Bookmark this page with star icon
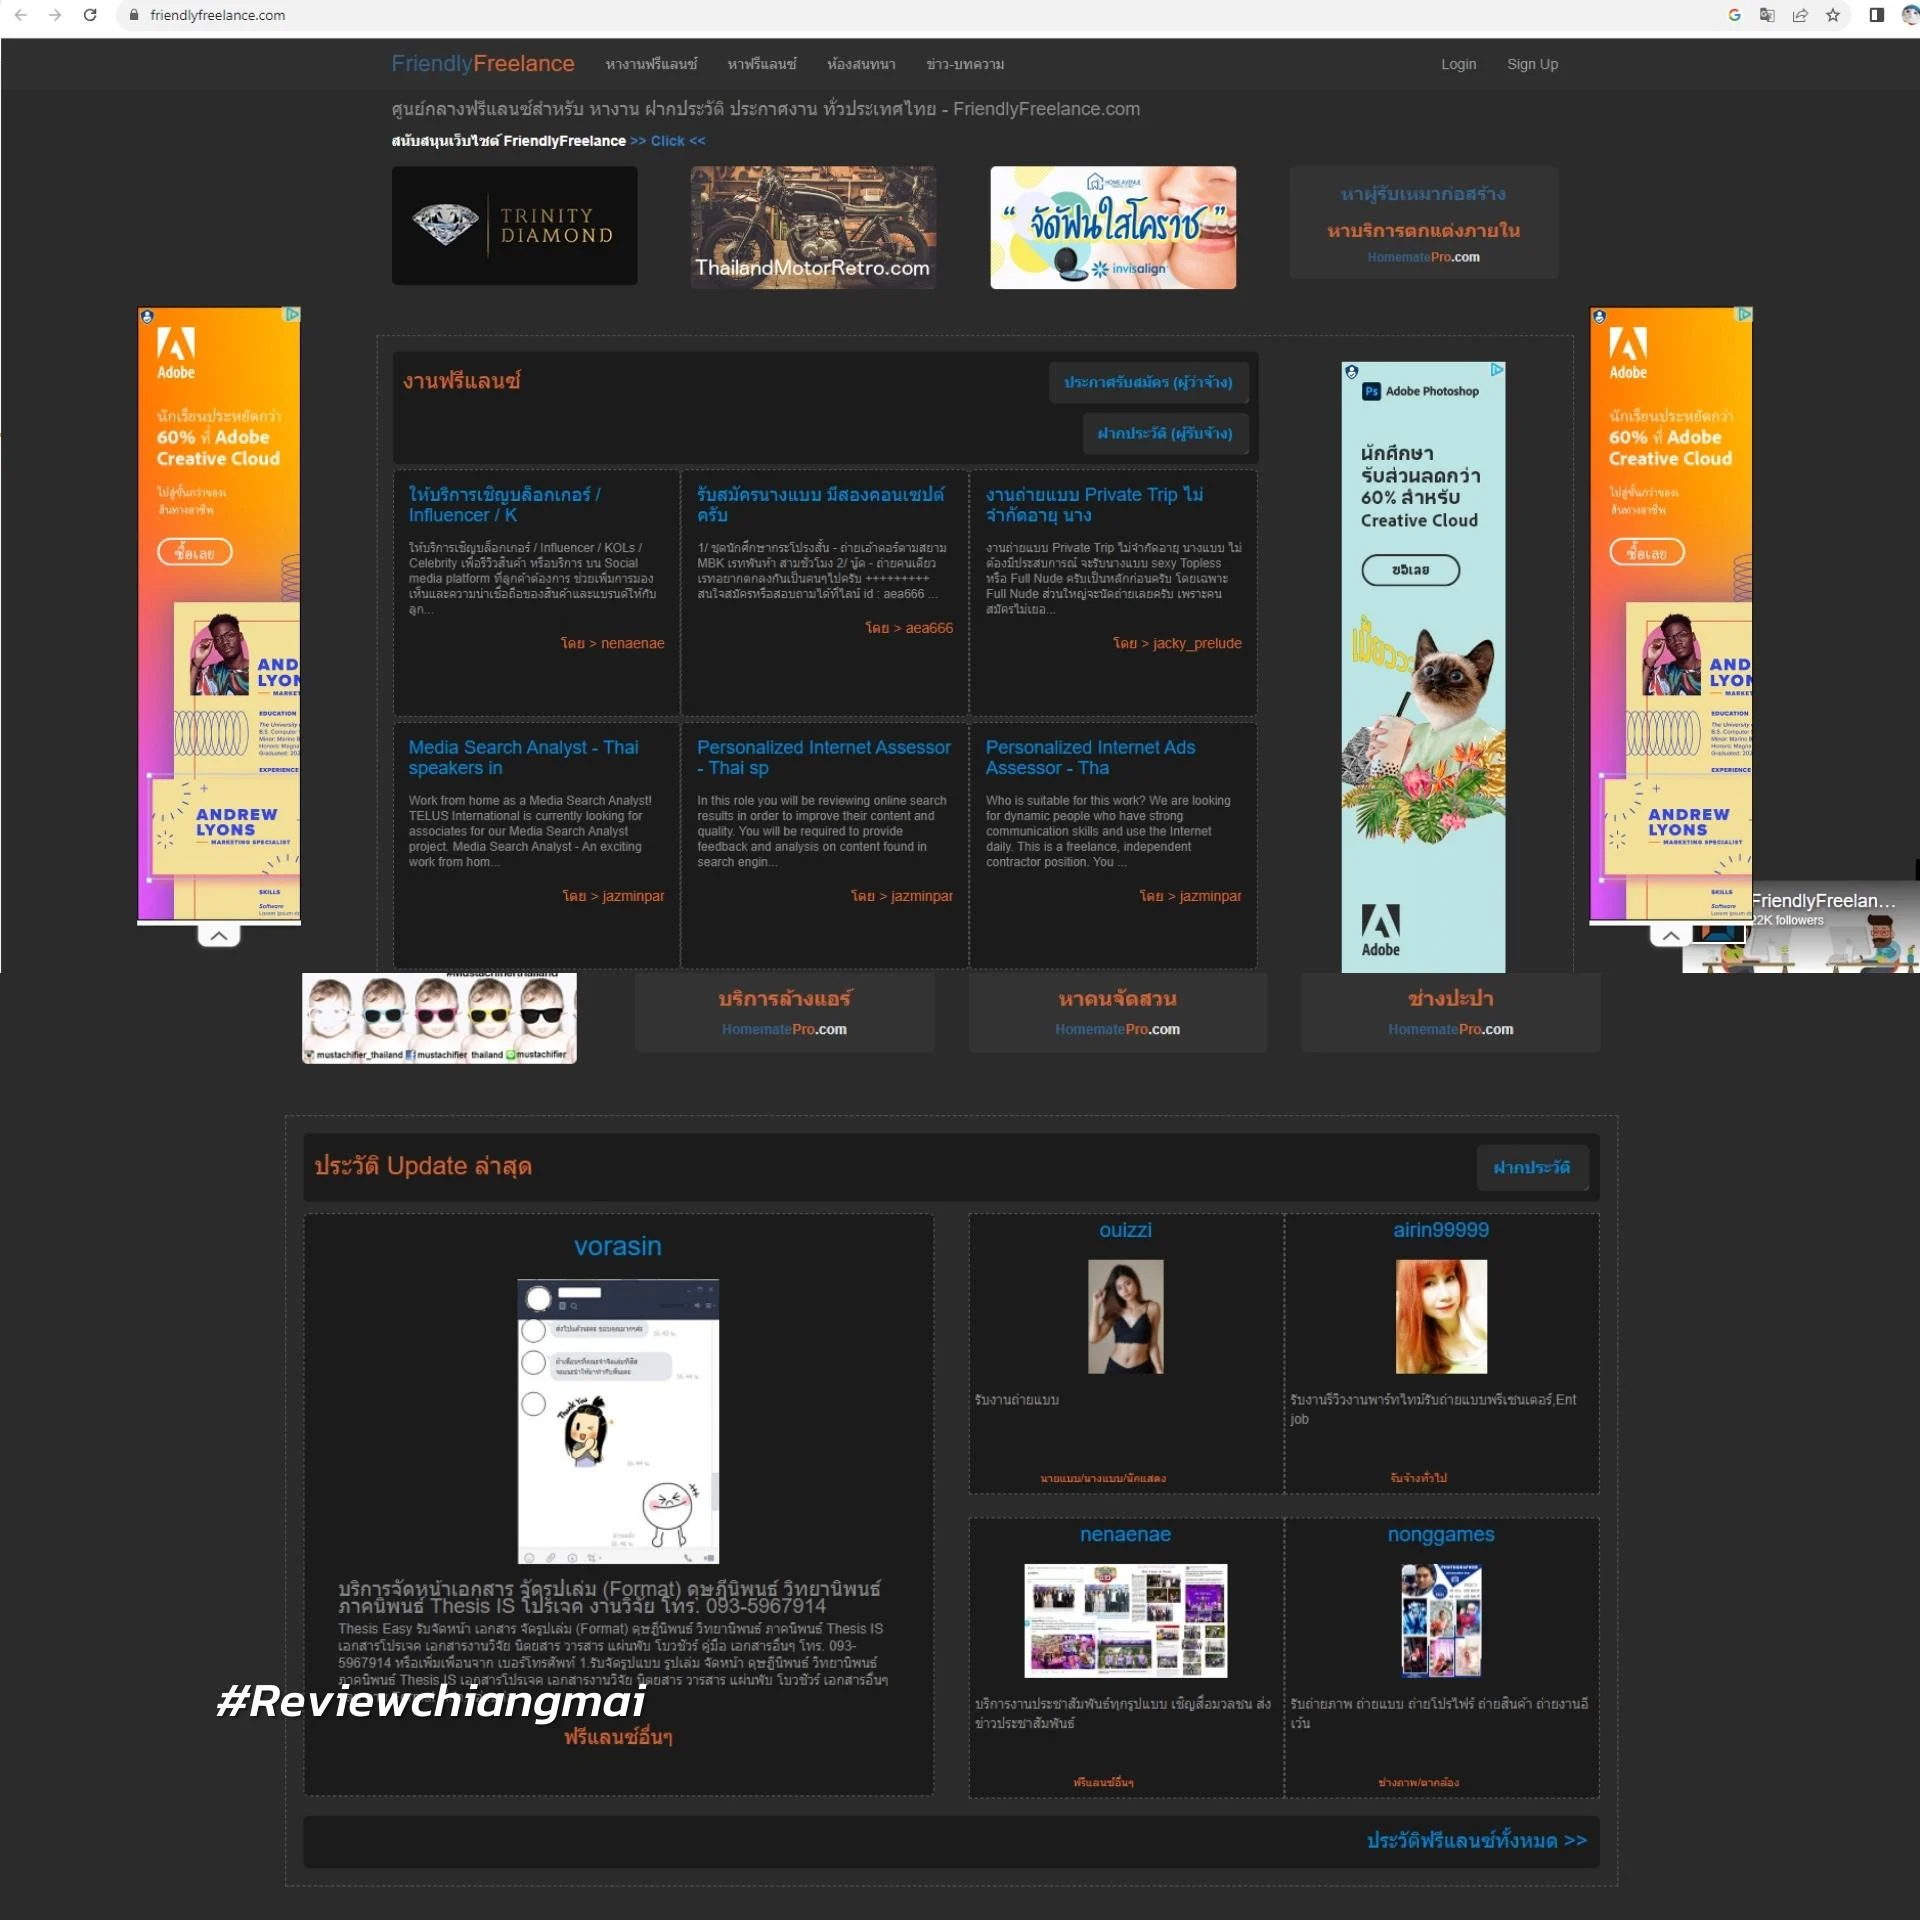The height and width of the screenshot is (1920, 1920). (x=1832, y=15)
